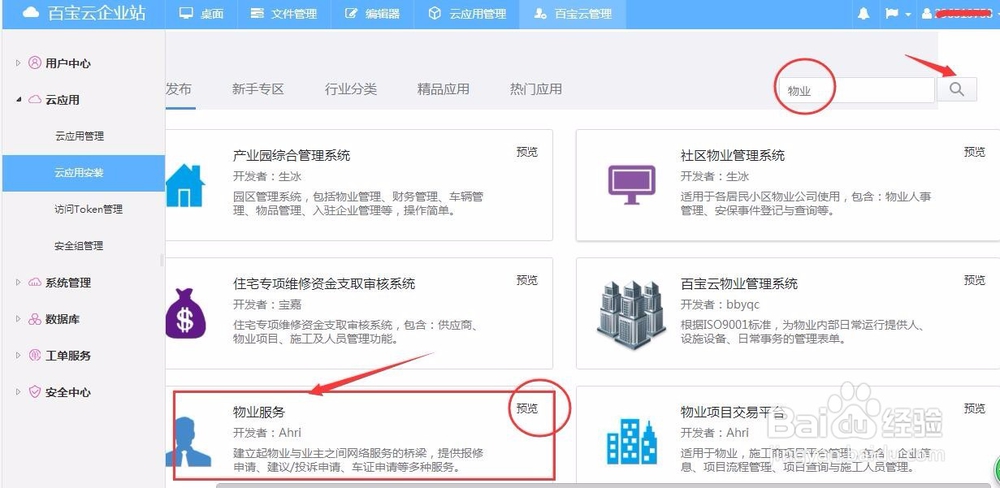Click the 系统管理 sidebar icon
1000x488 pixels.
(34, 282)
